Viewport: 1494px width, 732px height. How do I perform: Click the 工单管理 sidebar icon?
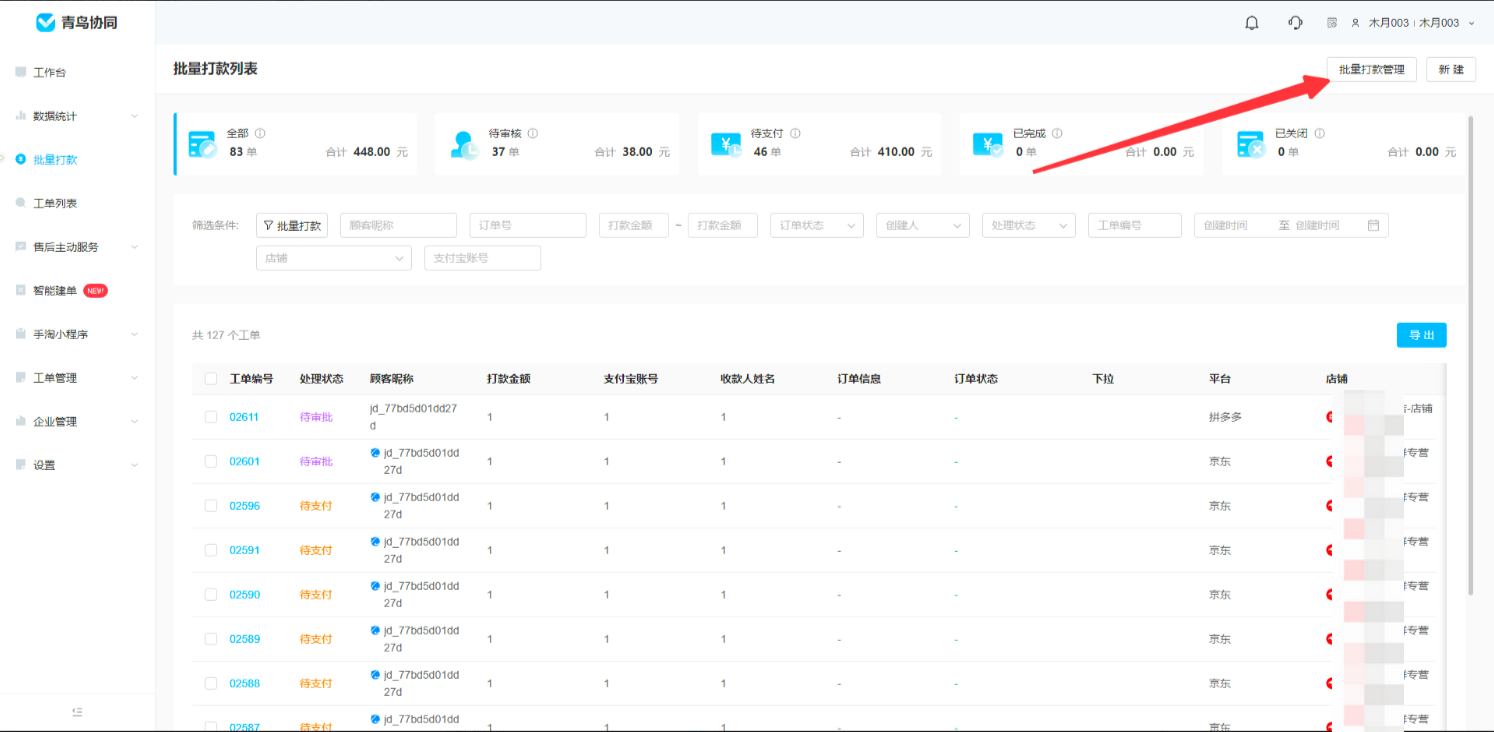click(21, 378)
